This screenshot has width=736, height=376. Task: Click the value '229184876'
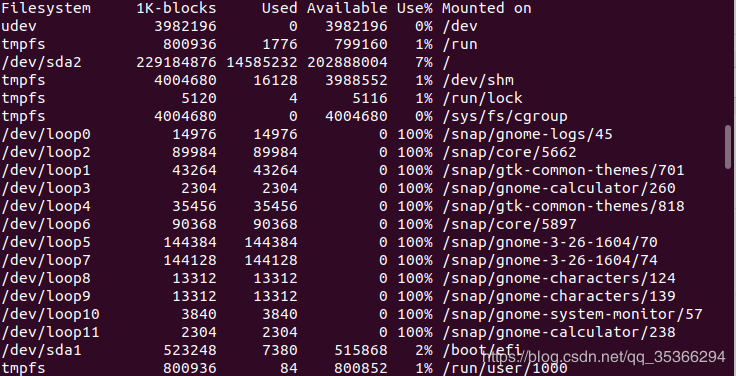tap(176, 62)
